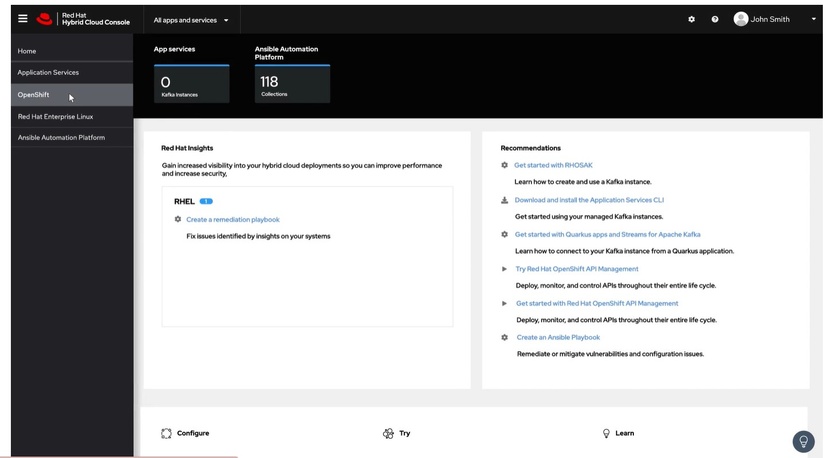The image size is (828, 458).
Task: Click gear icon beside Create an Ansible Playbook
Action: click(504, 338)
